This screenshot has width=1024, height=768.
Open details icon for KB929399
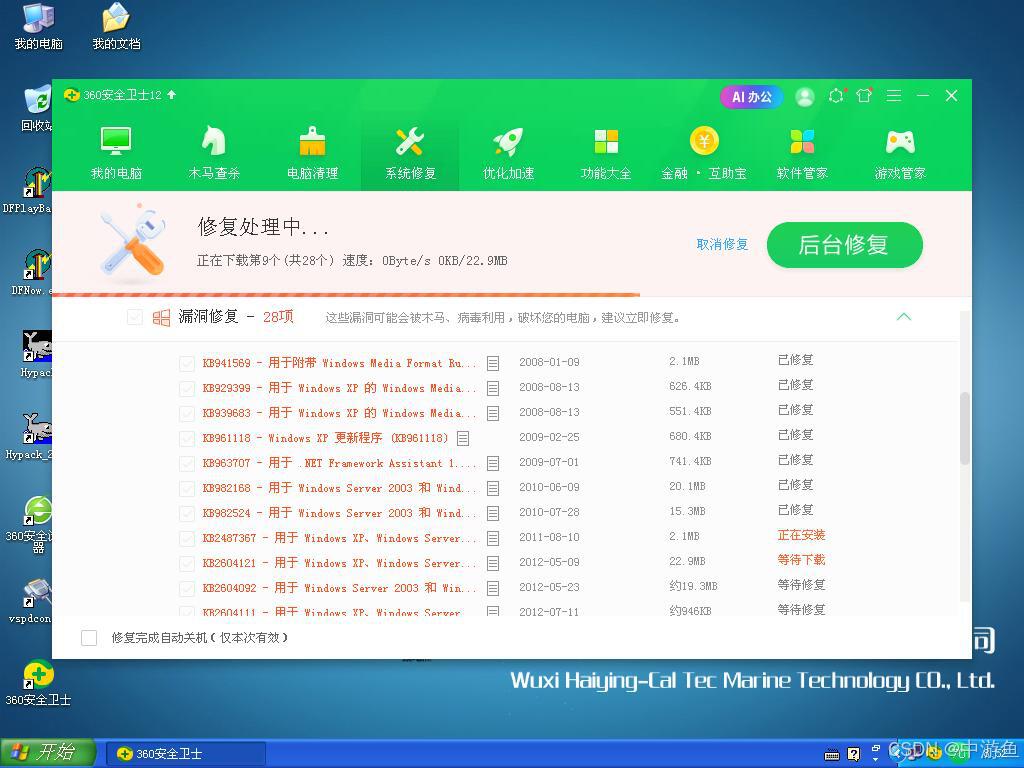tap(493, 388)
